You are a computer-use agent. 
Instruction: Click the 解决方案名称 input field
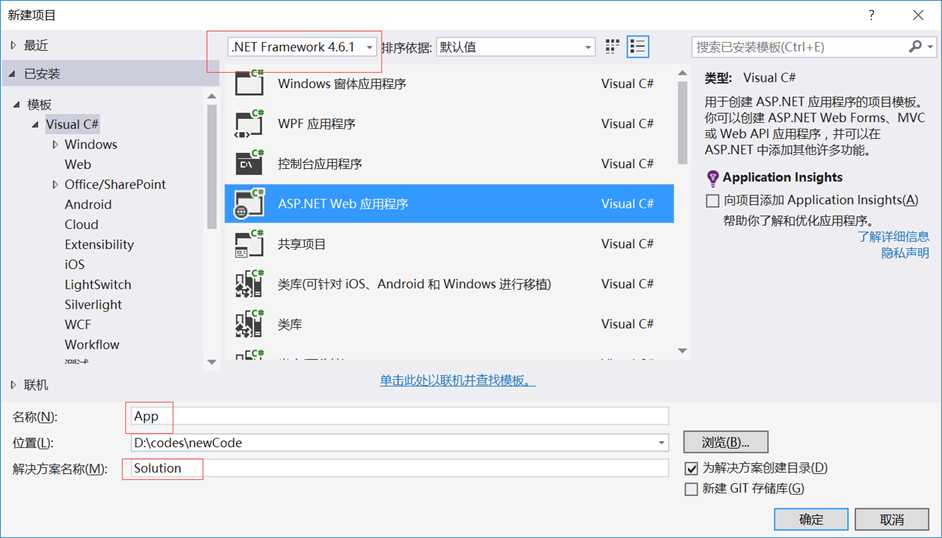[x=400, y=468]
